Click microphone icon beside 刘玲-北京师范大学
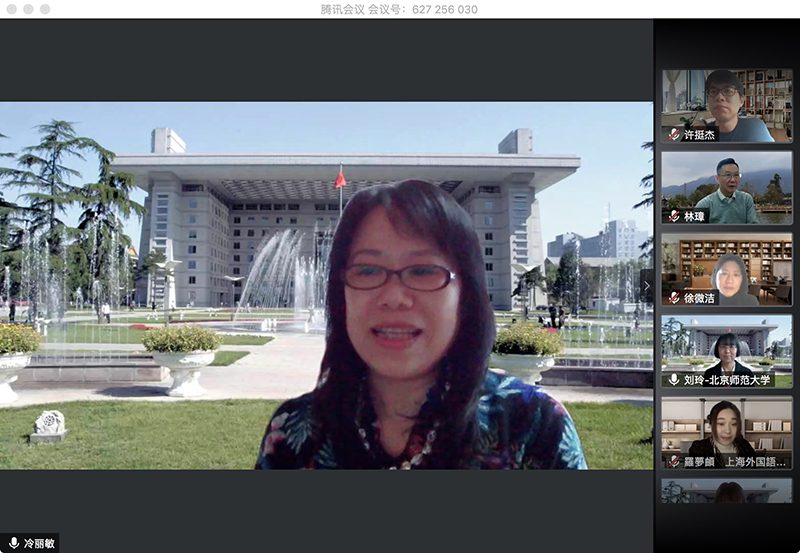The width and height of the screenshot is (800, 553). coord(674,380)
